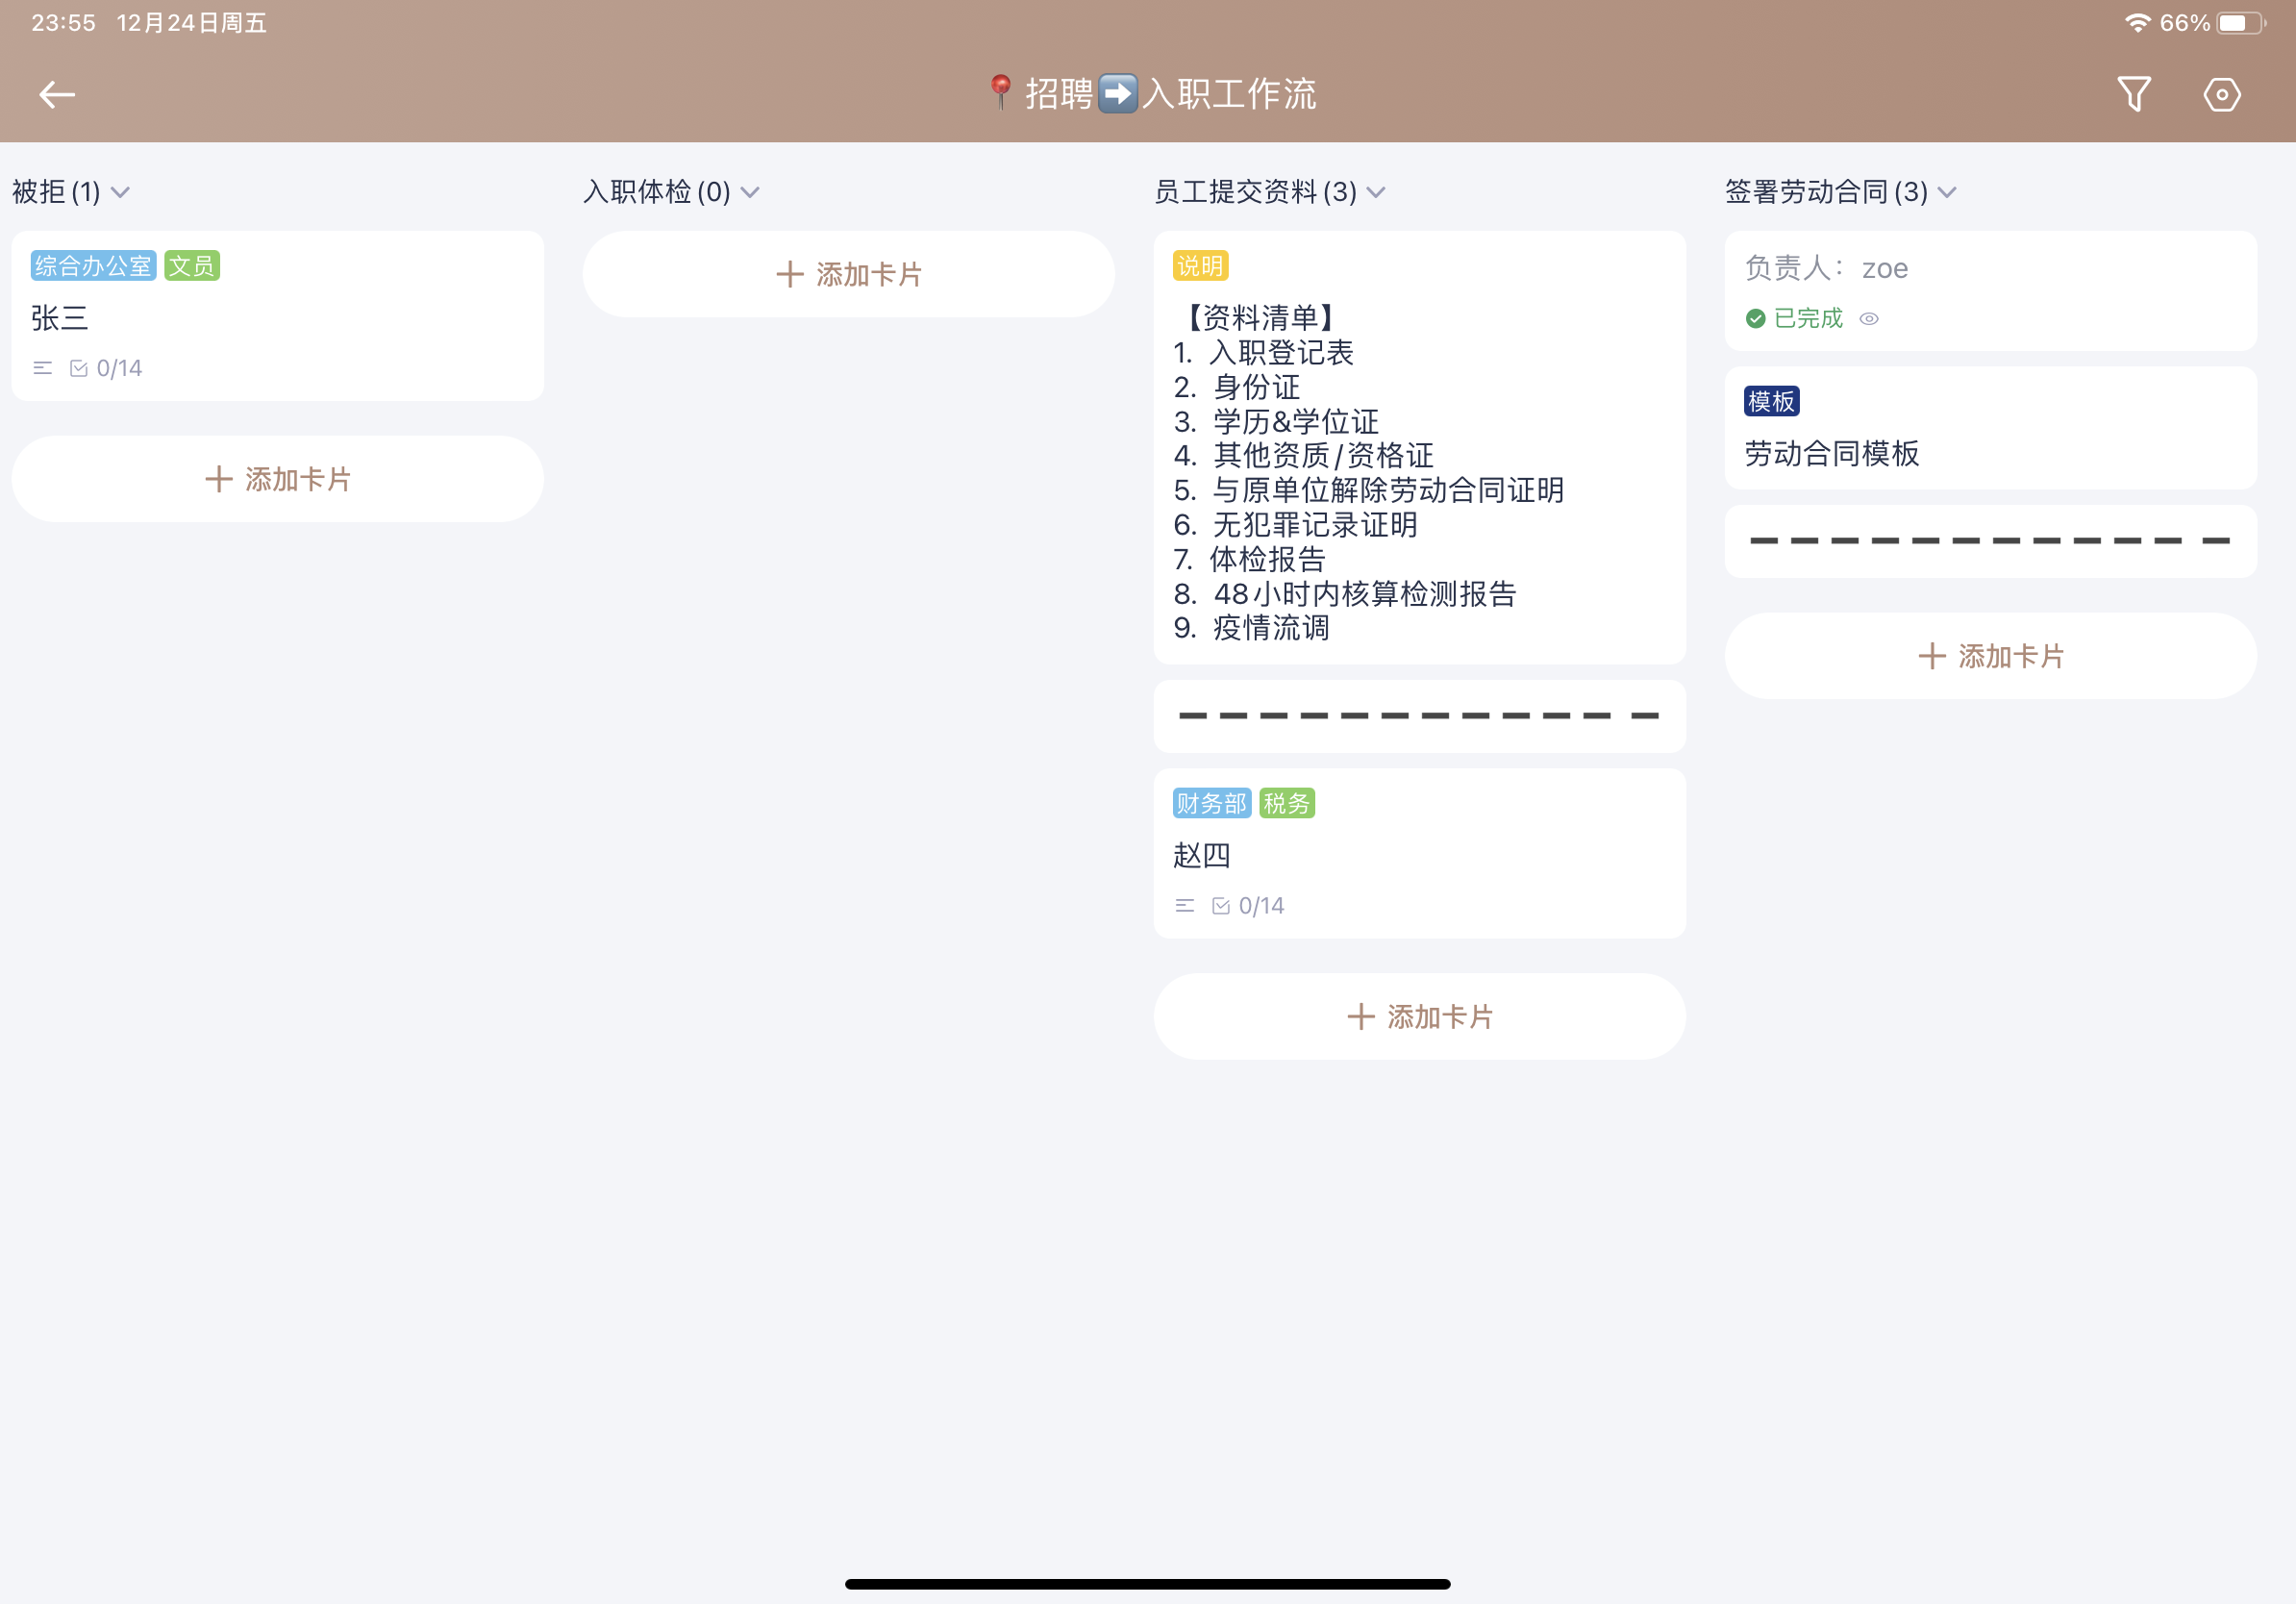This screenshot has width=2296, height=1604.
Task: Click the 被拒 (1) list title
Action: coord(56,192)
